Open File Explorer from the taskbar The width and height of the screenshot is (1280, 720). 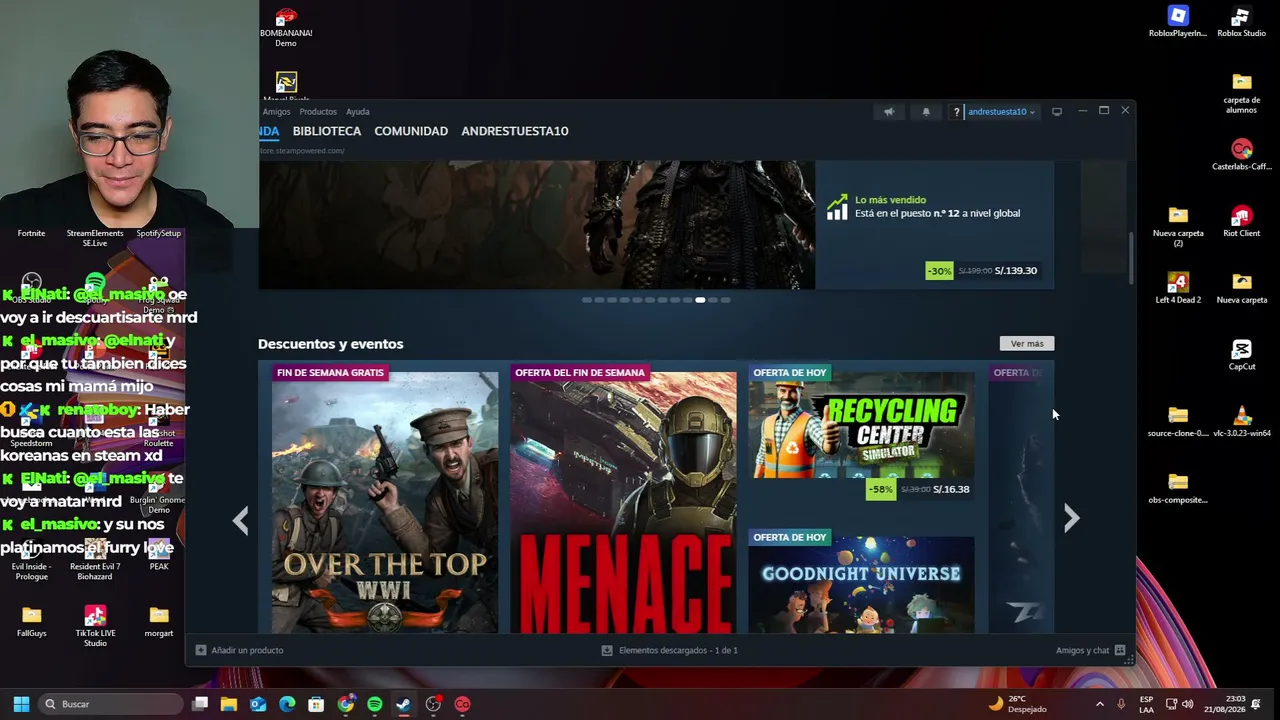229,704
